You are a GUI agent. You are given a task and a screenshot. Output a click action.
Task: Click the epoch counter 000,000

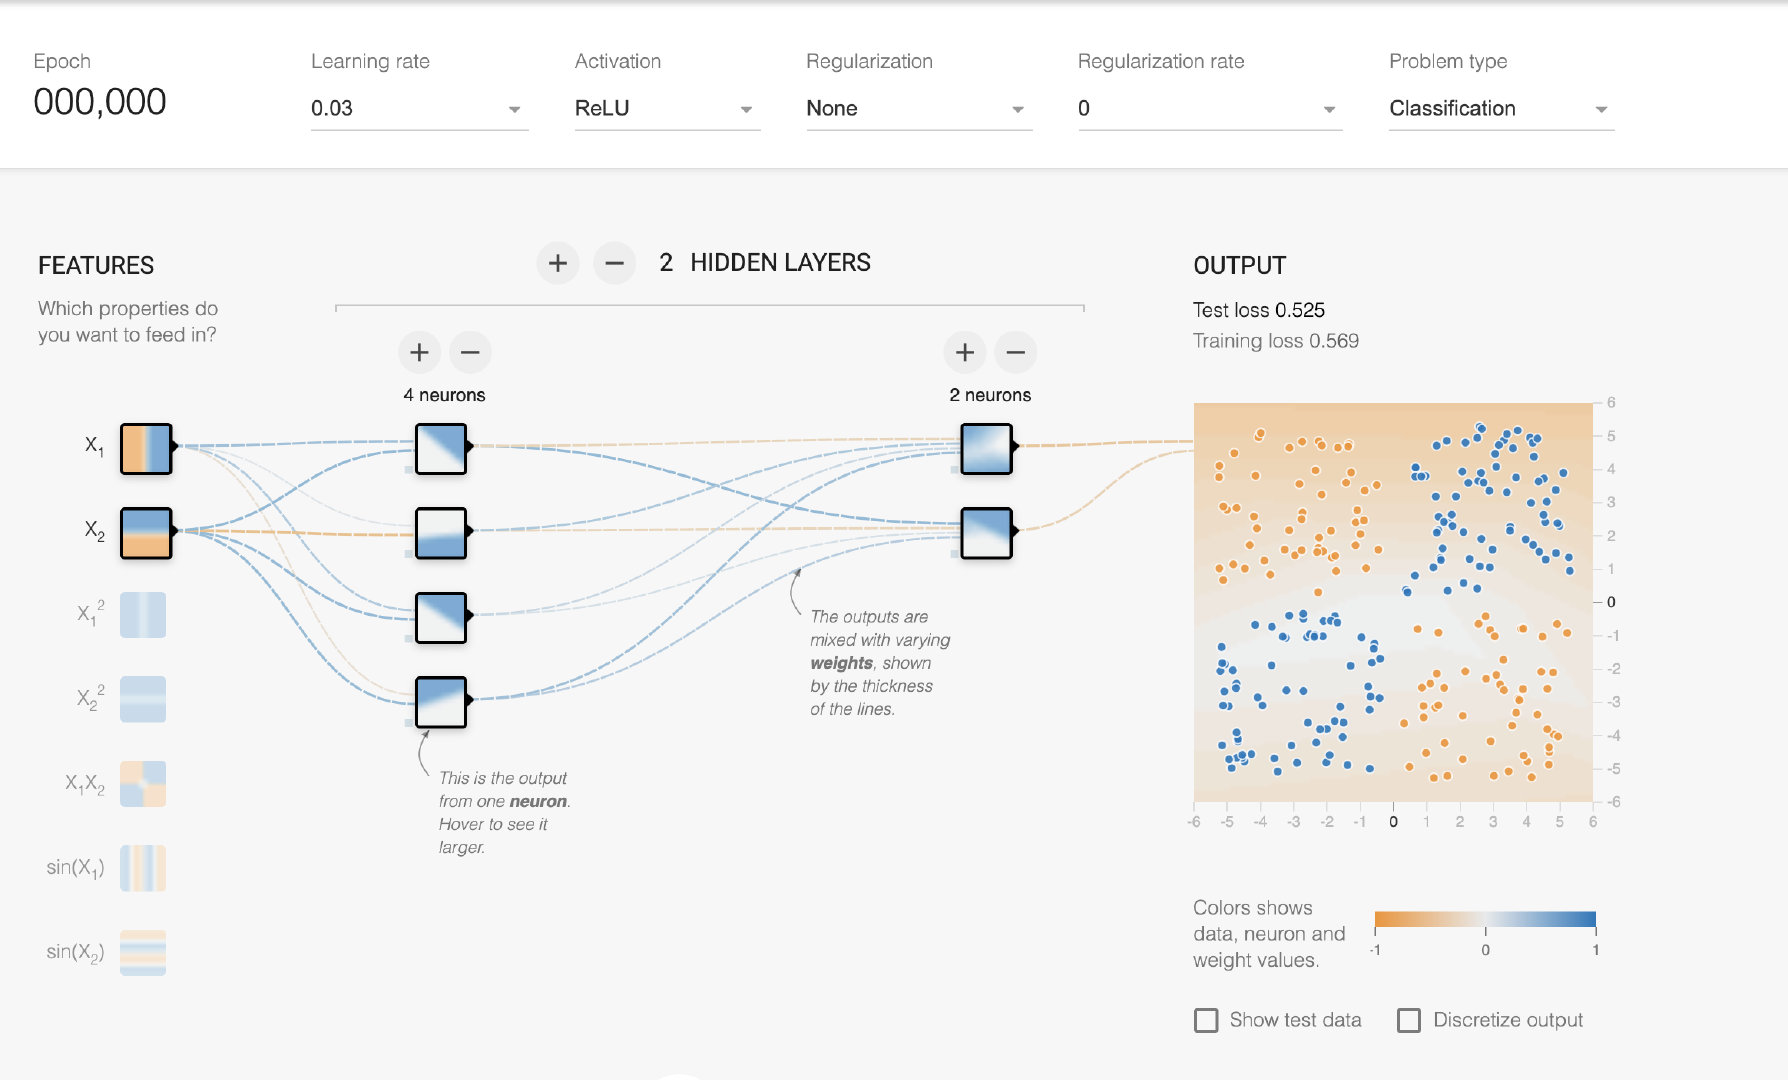(x=100, y=102)
